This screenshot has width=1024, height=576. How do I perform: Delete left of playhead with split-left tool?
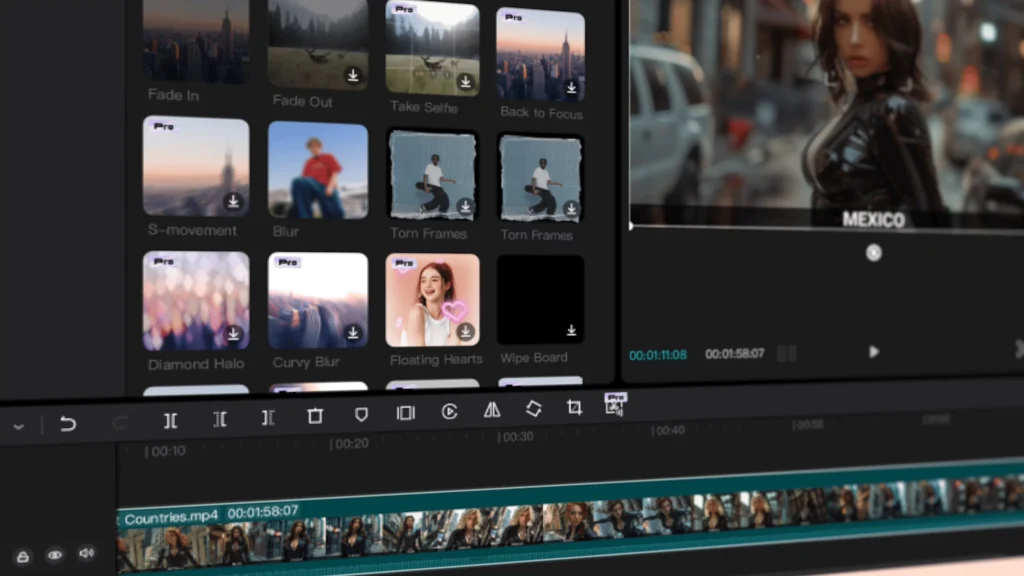[220, 419]
